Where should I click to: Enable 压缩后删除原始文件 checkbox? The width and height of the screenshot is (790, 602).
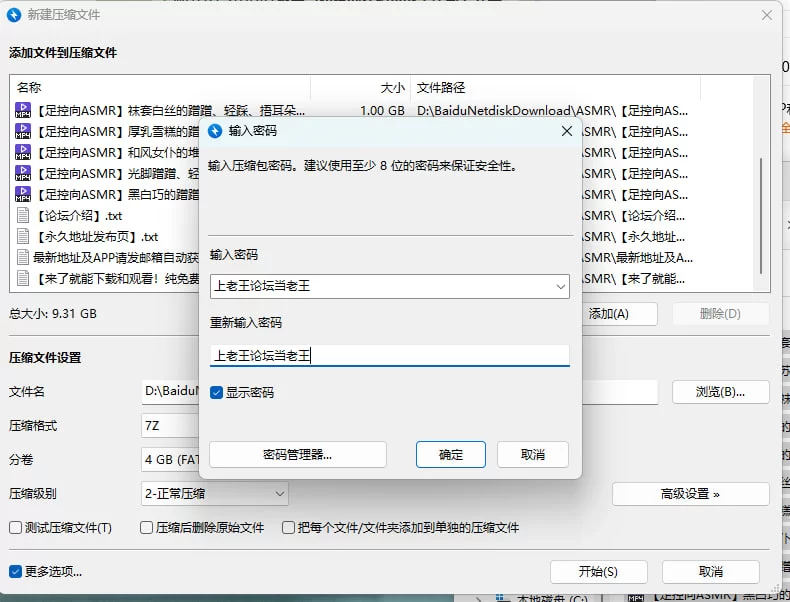click(146, 527)
